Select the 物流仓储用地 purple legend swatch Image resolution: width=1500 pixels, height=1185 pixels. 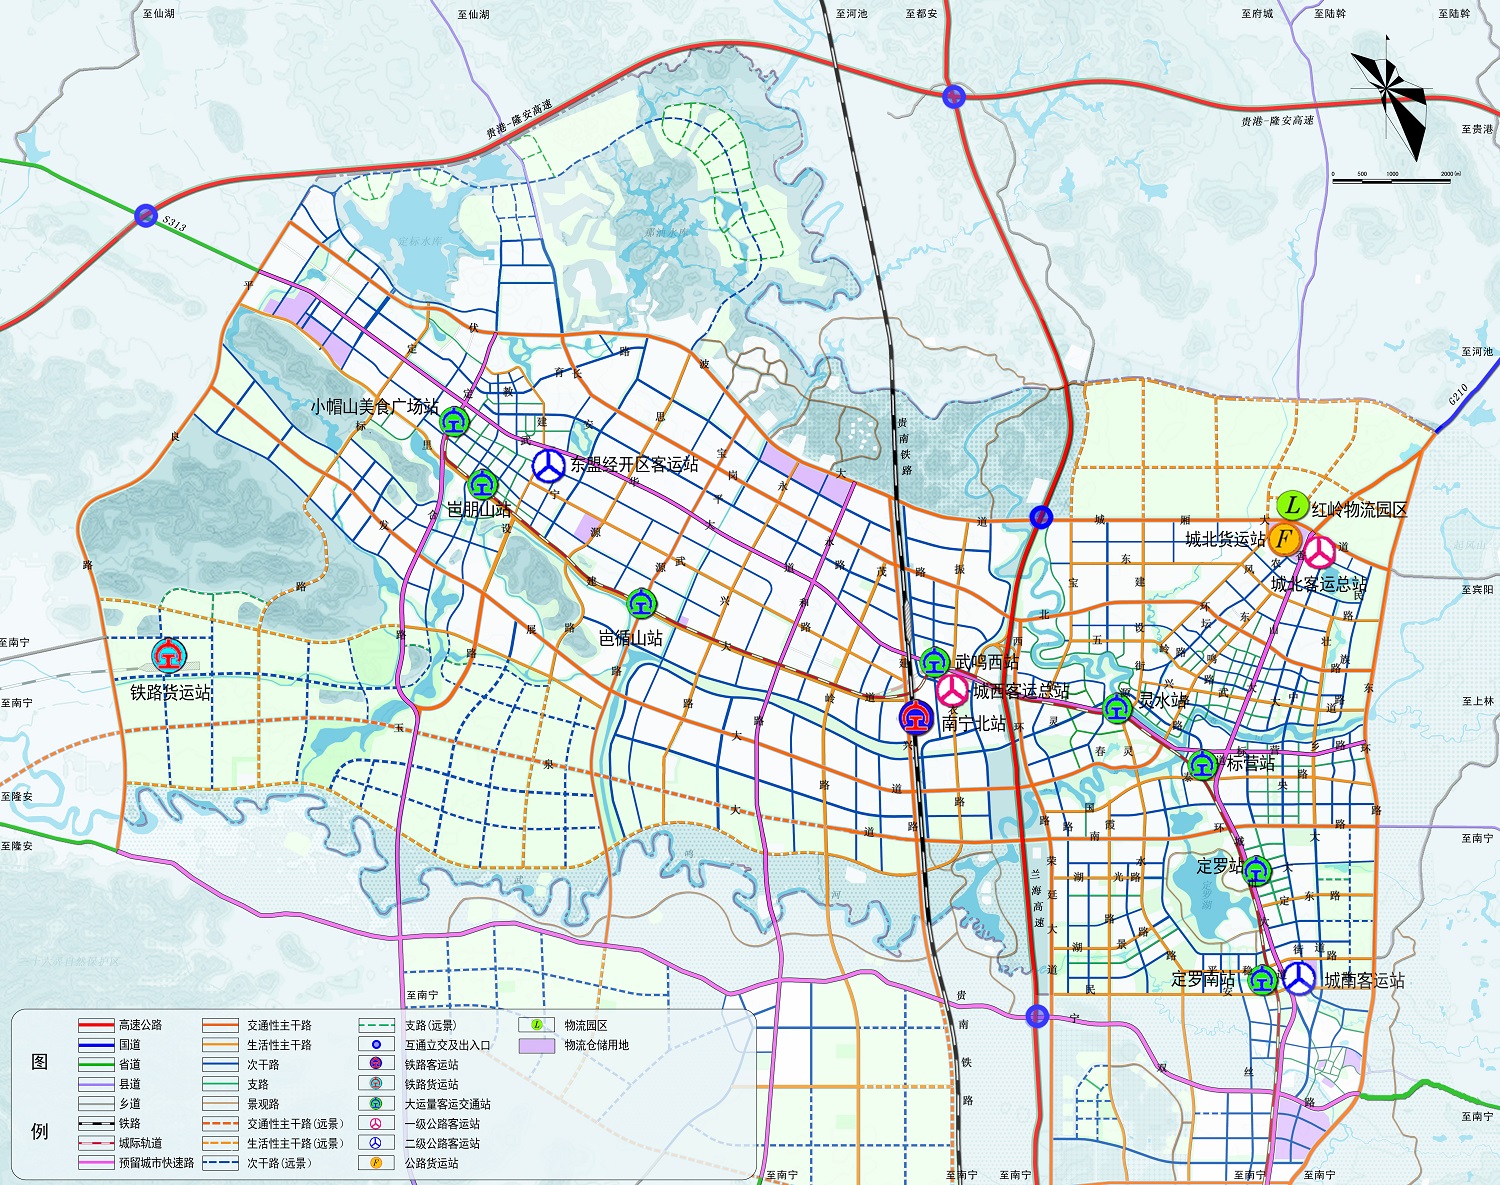(537, 1045)
